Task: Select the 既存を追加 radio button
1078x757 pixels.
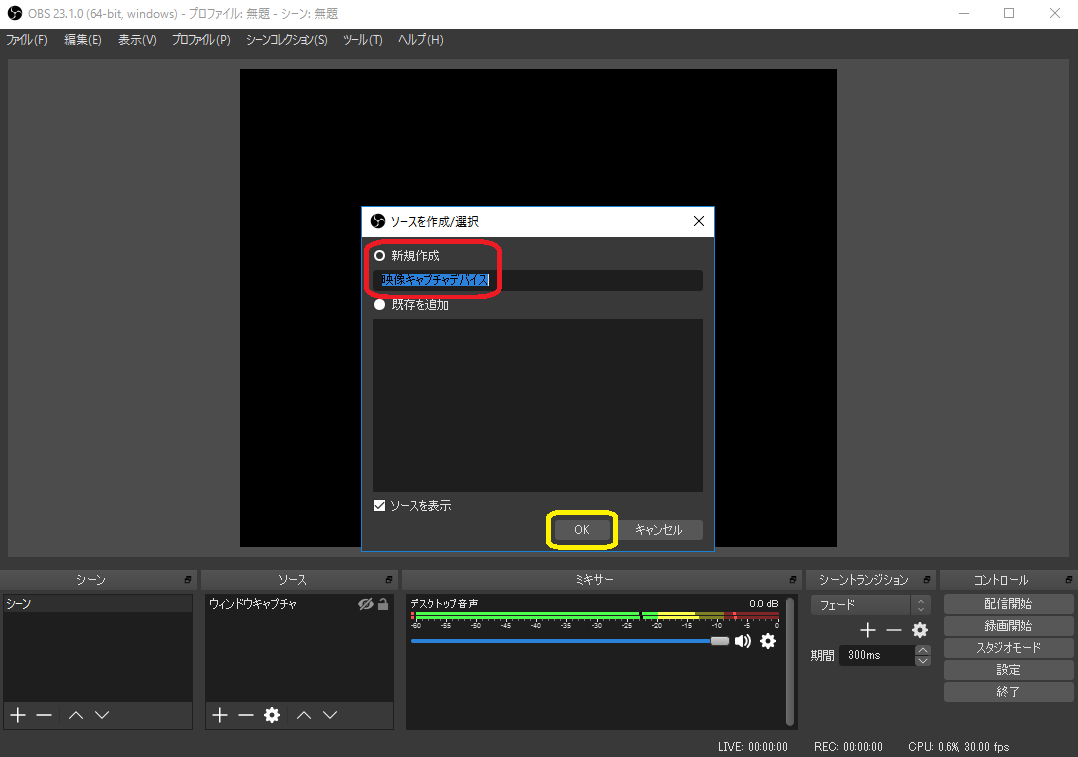Action: click(x=380, y=305)
